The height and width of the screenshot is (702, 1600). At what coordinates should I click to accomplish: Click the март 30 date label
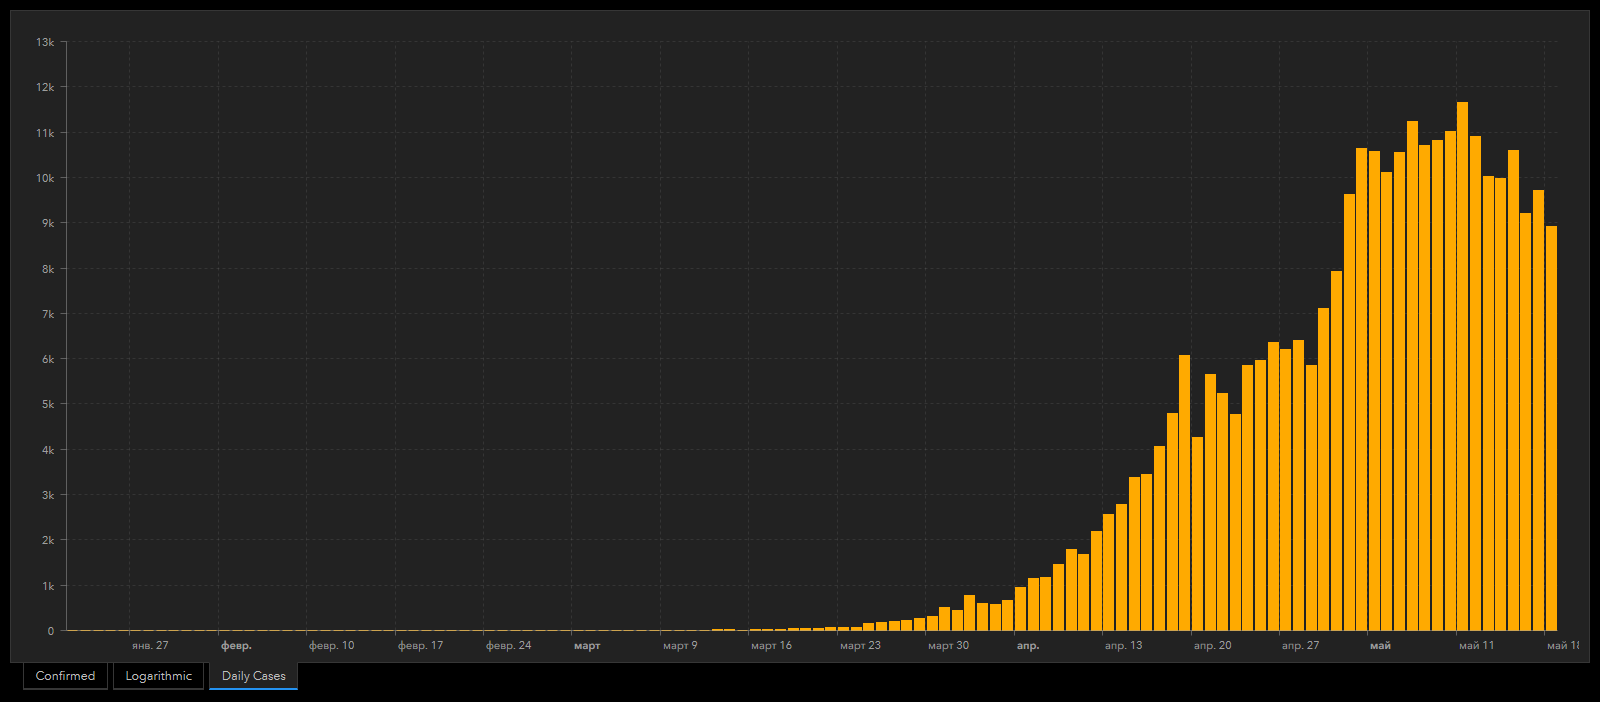tap(948, 646)
